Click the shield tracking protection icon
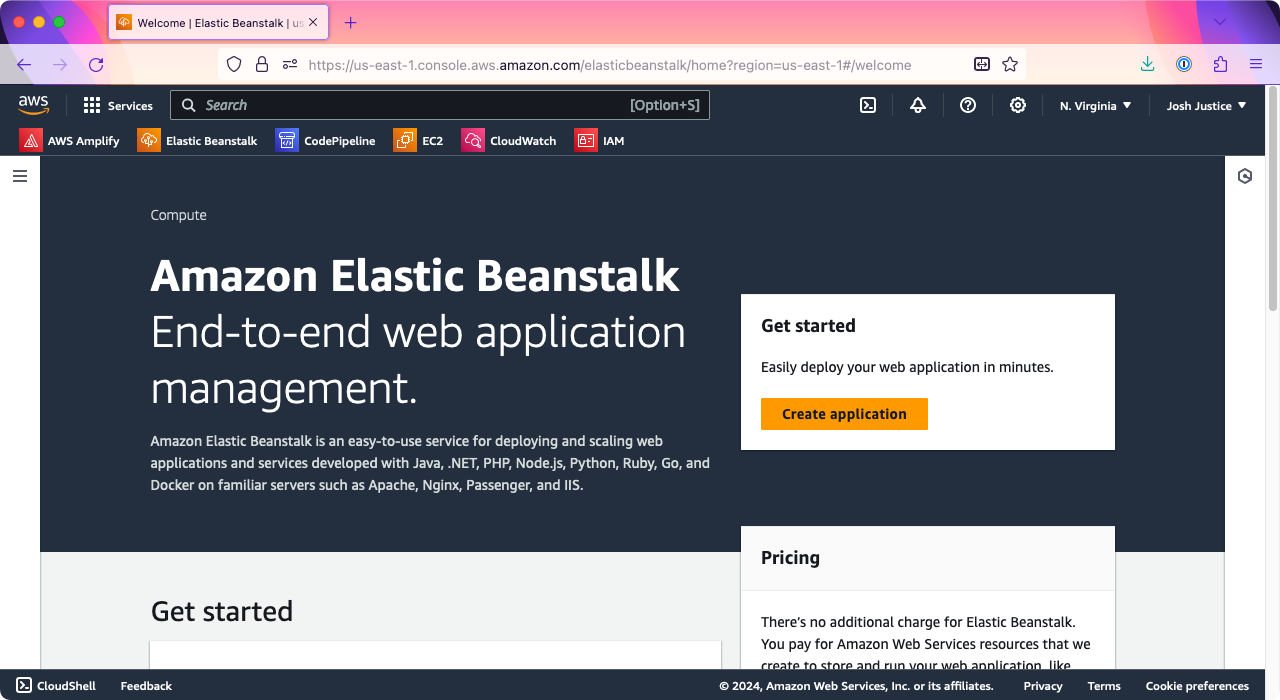Viewport: 1280px width, 700px height. [x=234, y=65]
